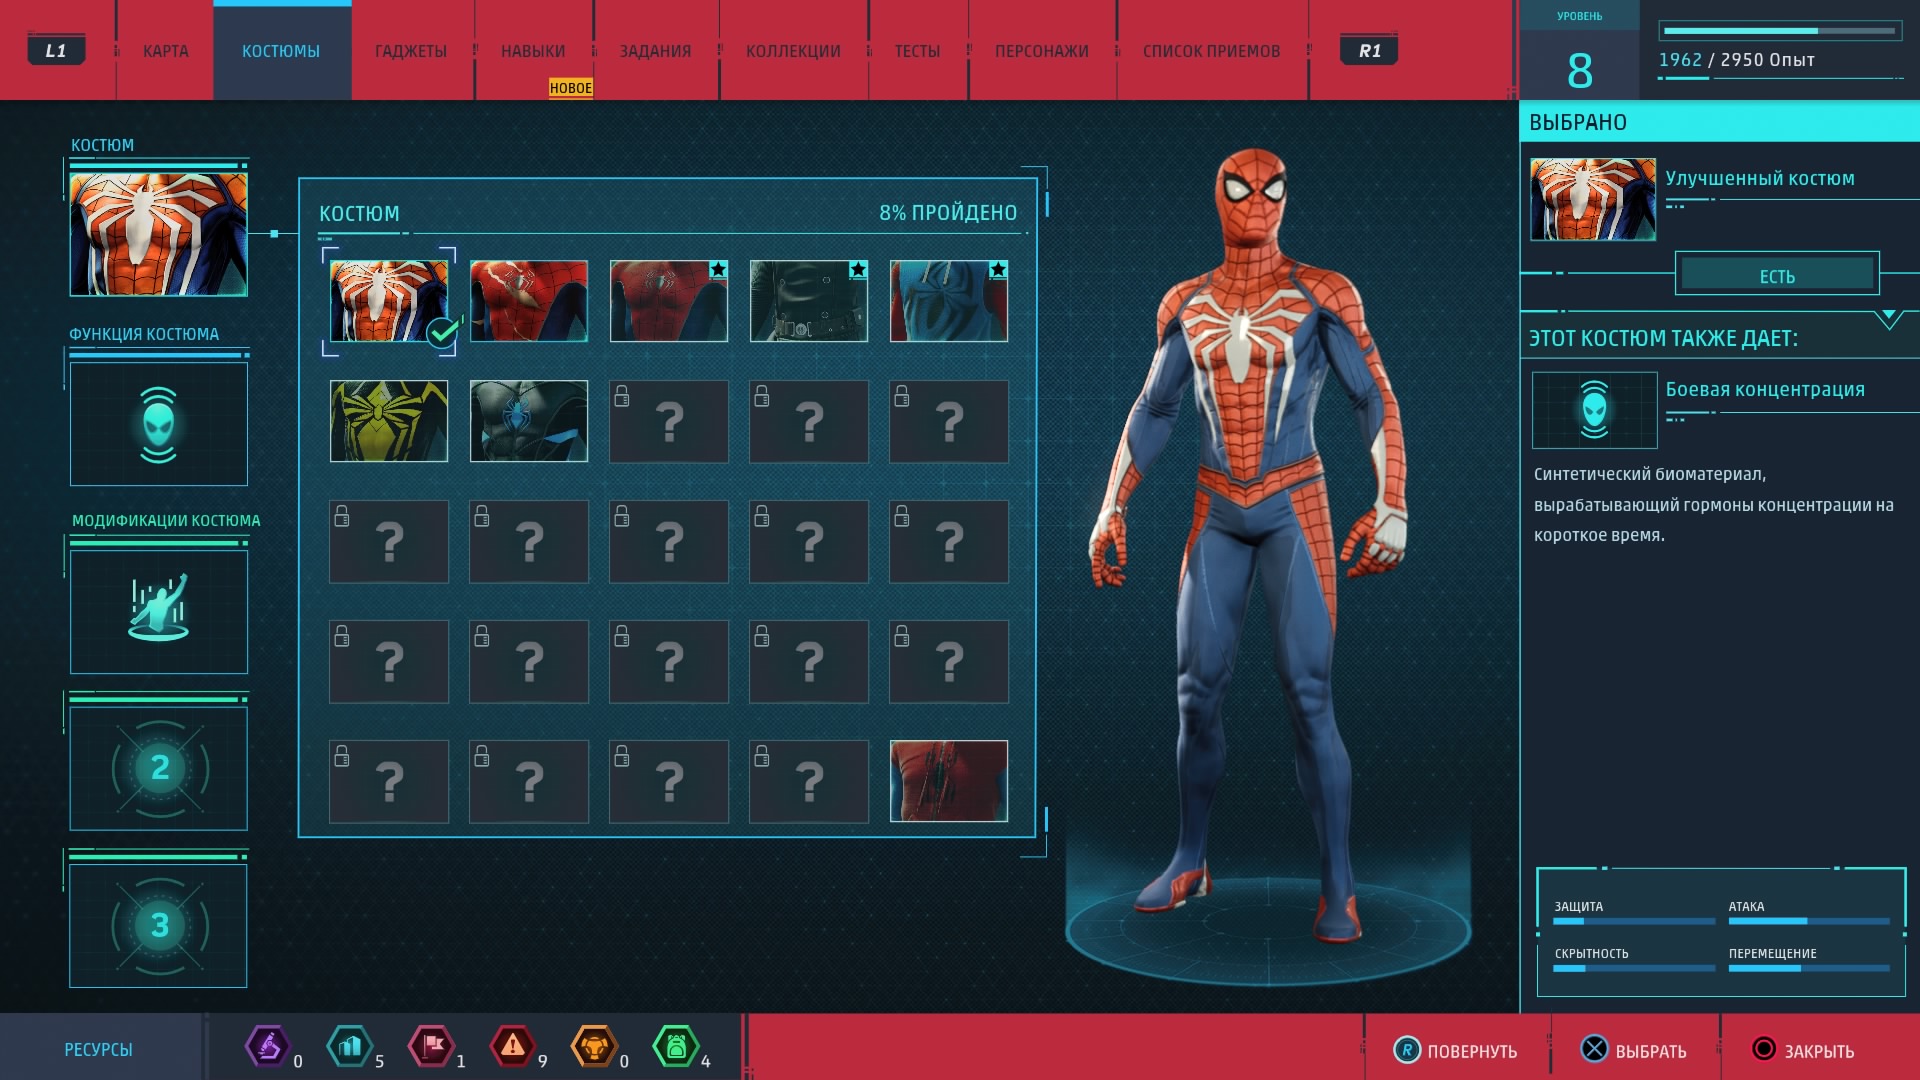Click the red crime token resource icon
Image resolution: width=1920 pixels, height=1080 pixels.
[x=512, y=1047]
